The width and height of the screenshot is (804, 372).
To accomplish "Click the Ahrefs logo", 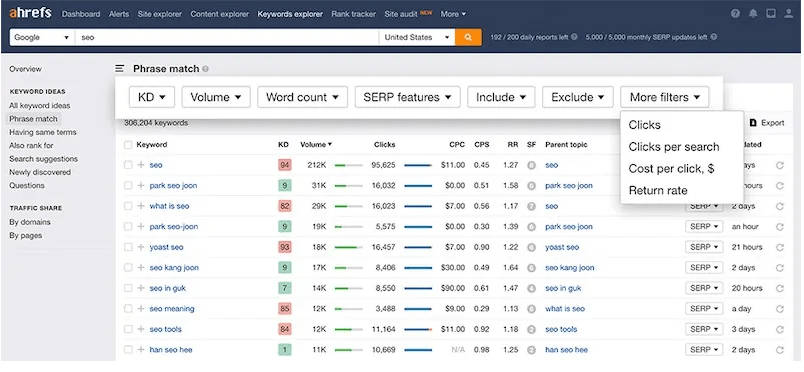I will coord(30,13).
